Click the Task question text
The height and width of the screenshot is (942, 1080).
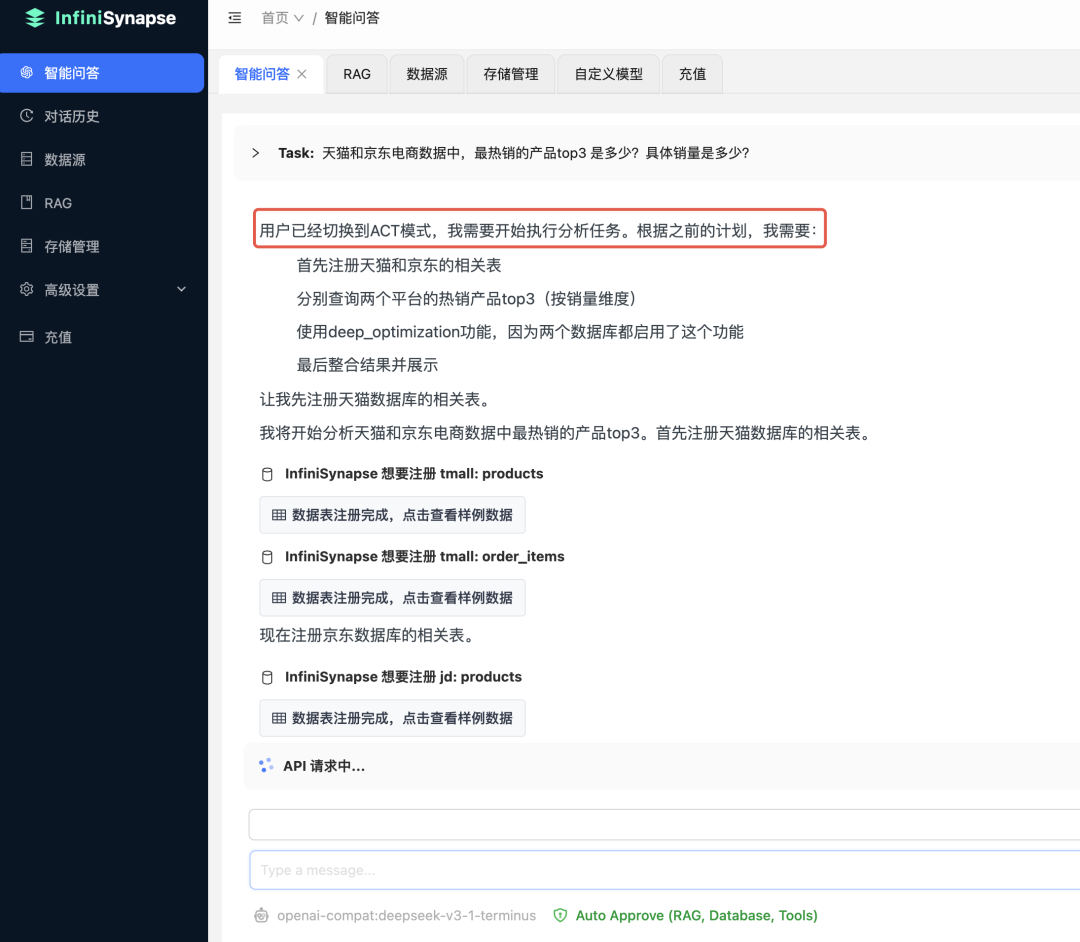[536, 153]
